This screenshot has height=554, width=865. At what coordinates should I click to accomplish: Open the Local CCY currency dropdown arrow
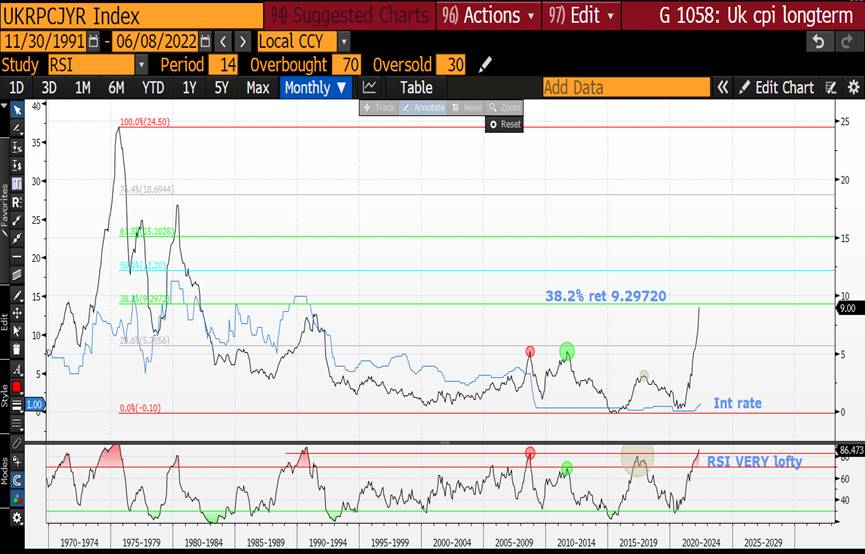(344, 41)
